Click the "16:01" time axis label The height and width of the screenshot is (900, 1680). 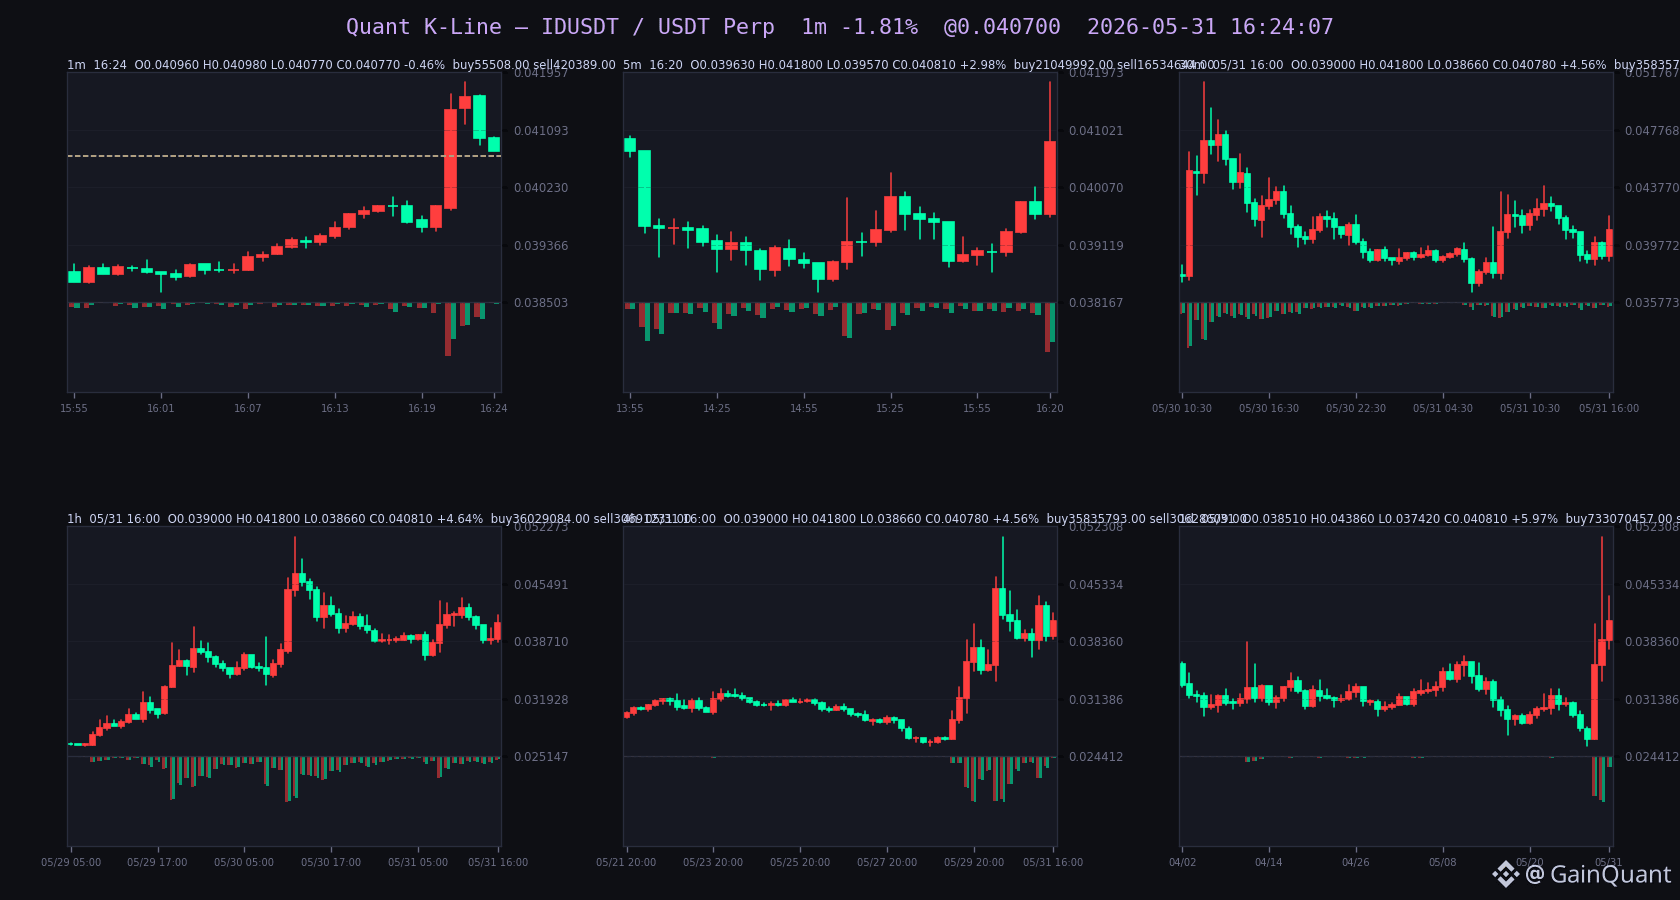(x=161, y=408)
